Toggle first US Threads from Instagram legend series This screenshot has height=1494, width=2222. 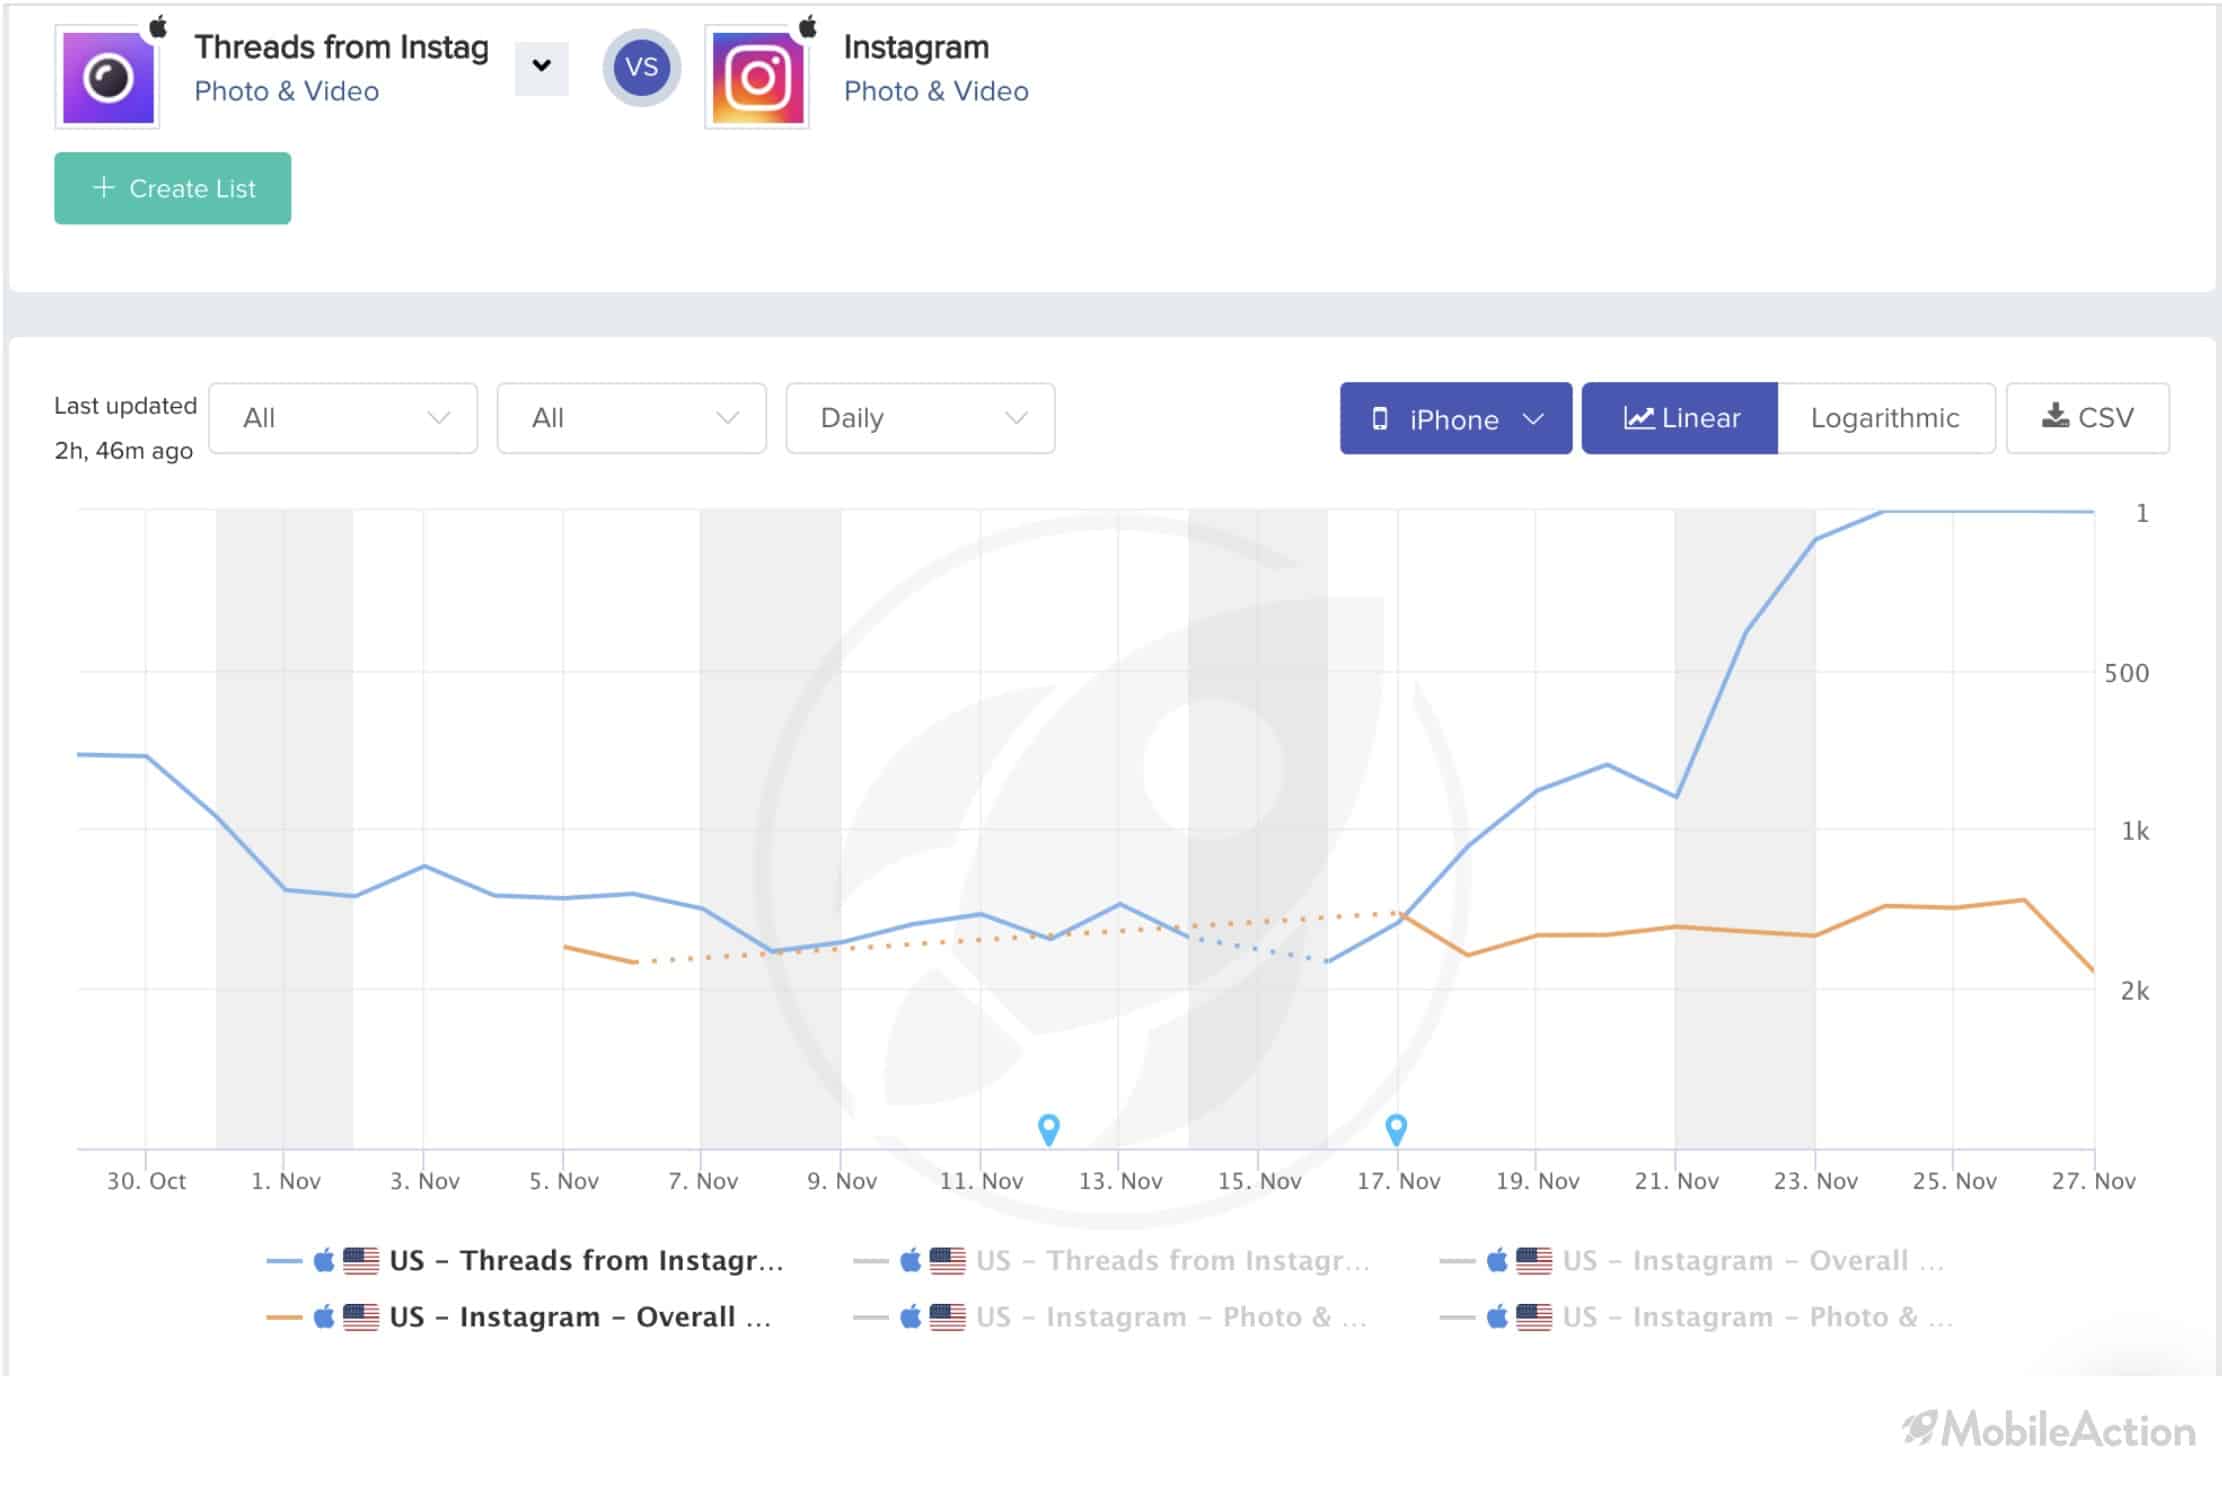[525, 1260]
